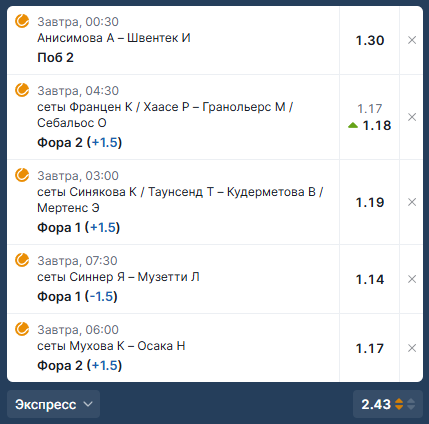Open Анисимова А – Швентек И match
Screen dimensions: 429x424
click(x=114, y=38)
